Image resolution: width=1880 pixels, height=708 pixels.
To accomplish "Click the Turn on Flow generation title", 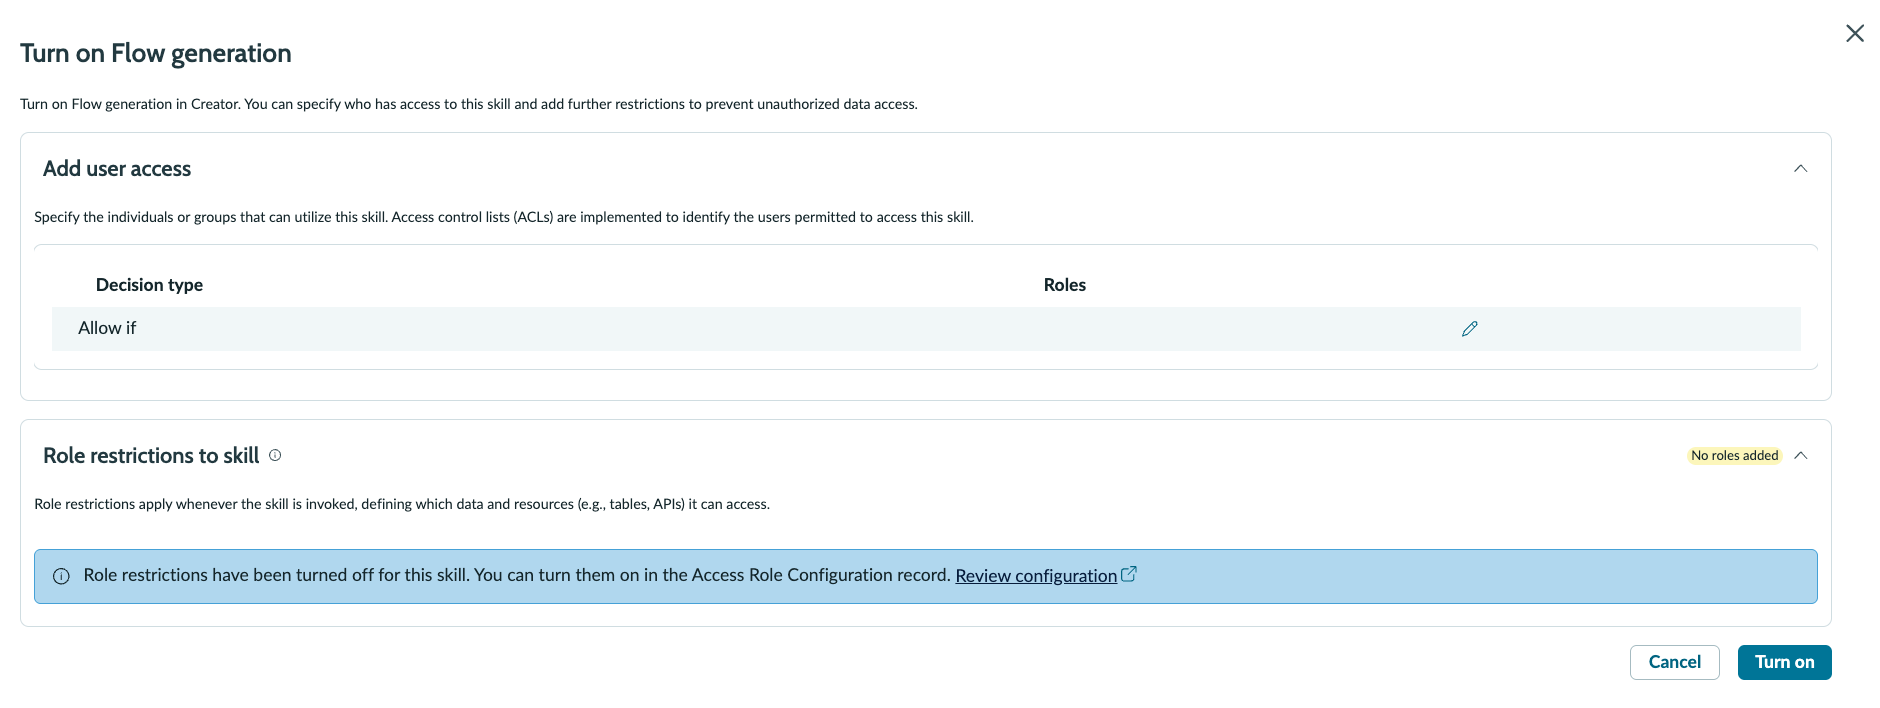I will (x=156, y=53).
